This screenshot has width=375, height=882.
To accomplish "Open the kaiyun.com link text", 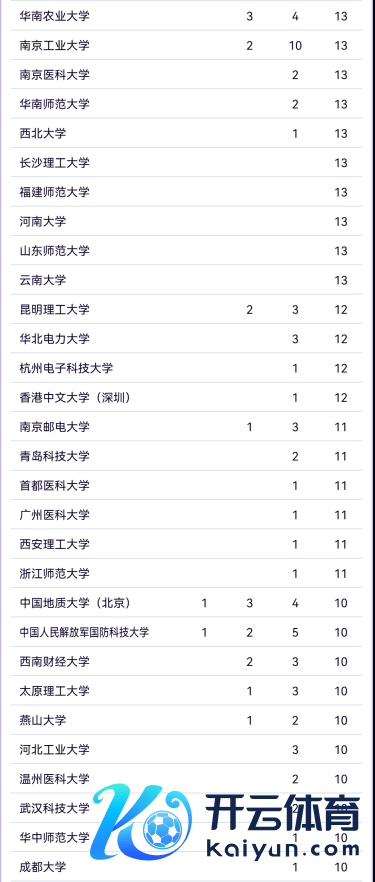I will [x=284, y=850].
